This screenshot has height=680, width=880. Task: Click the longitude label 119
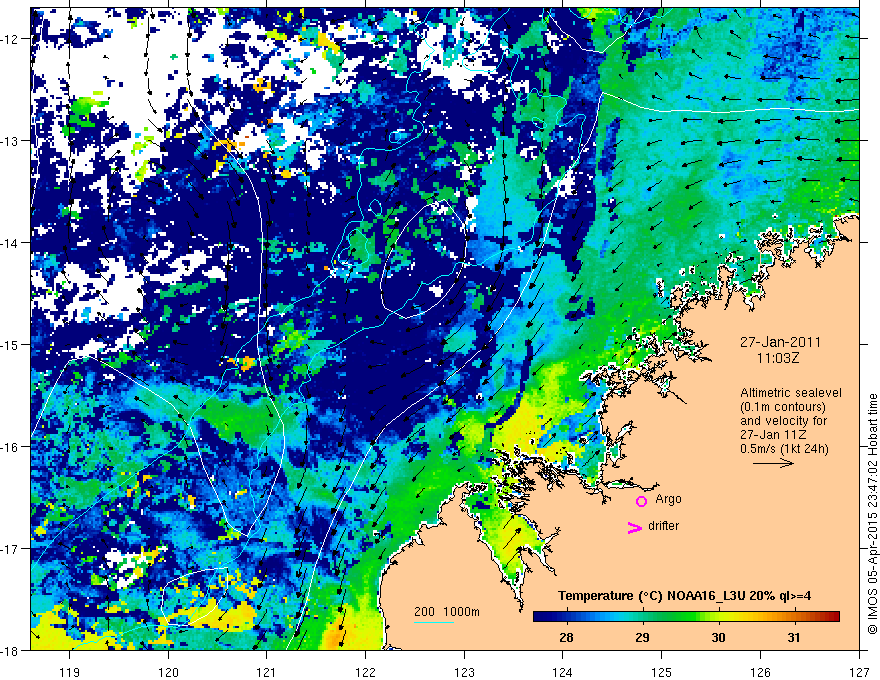70,672
